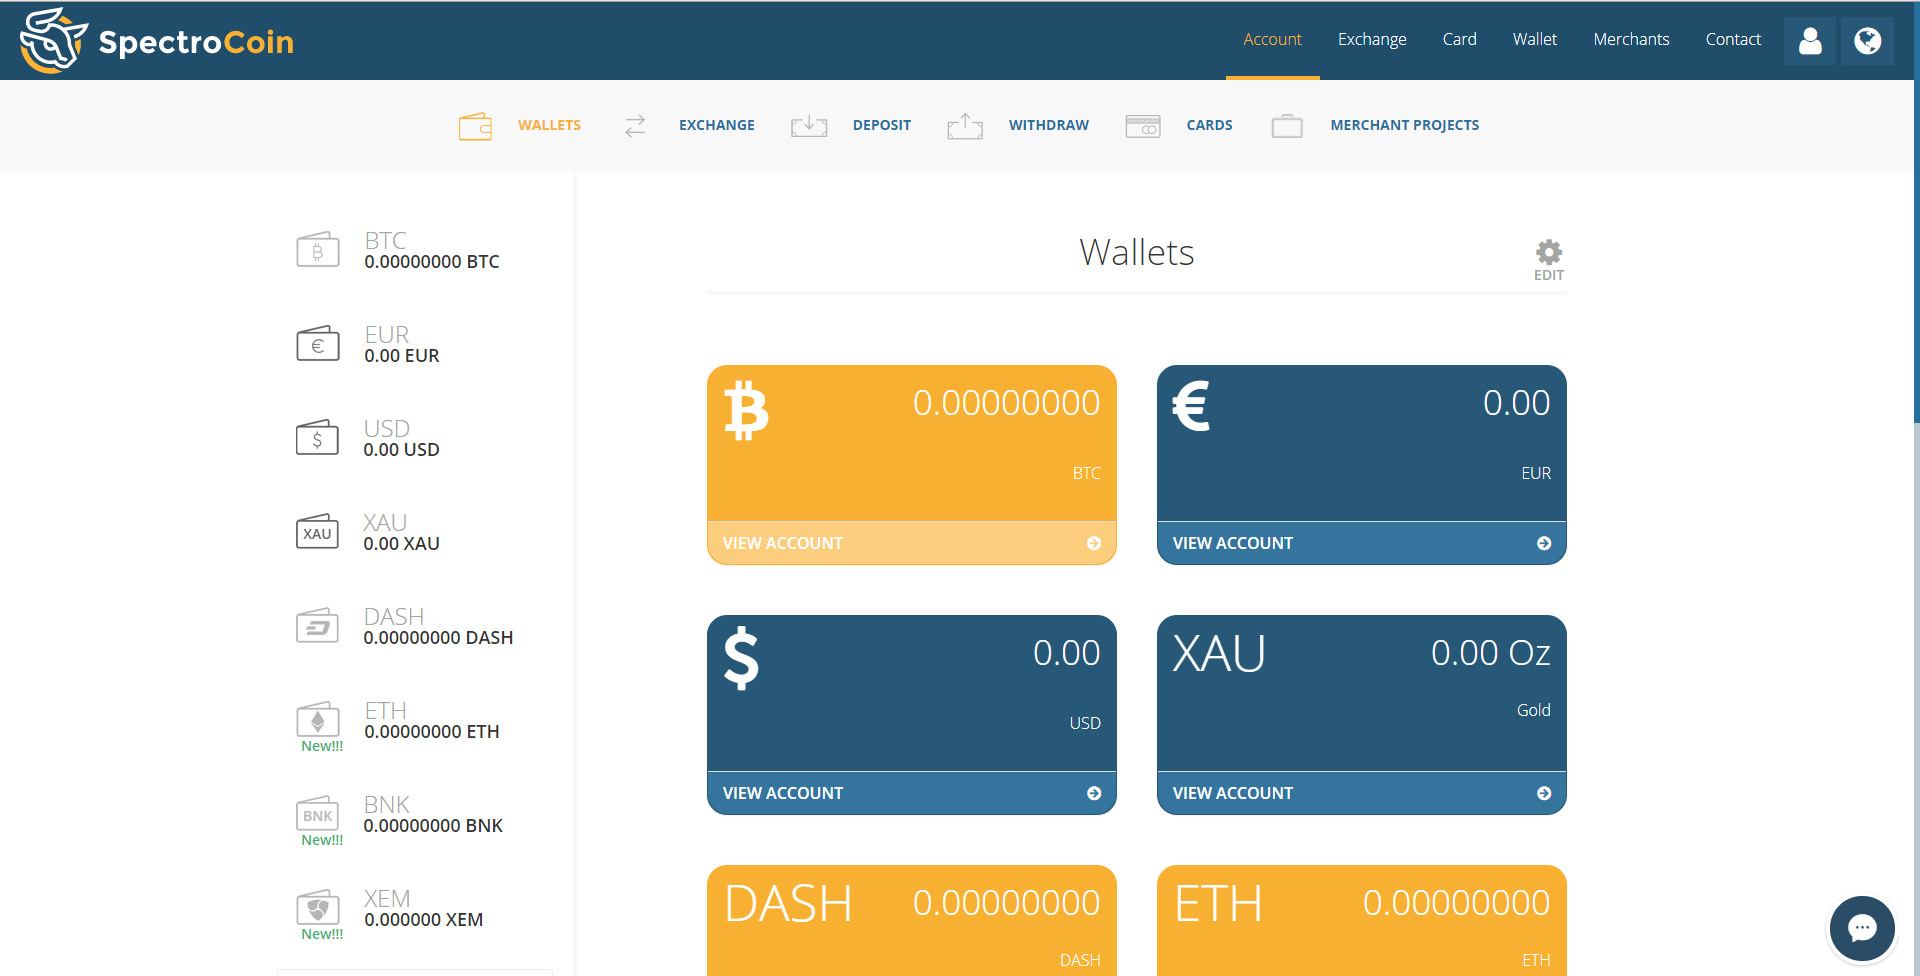Click the Wallets wallet icon in the sub-navigation
Viewport: 1920px width, 976px height.
[x=475, y=126]
